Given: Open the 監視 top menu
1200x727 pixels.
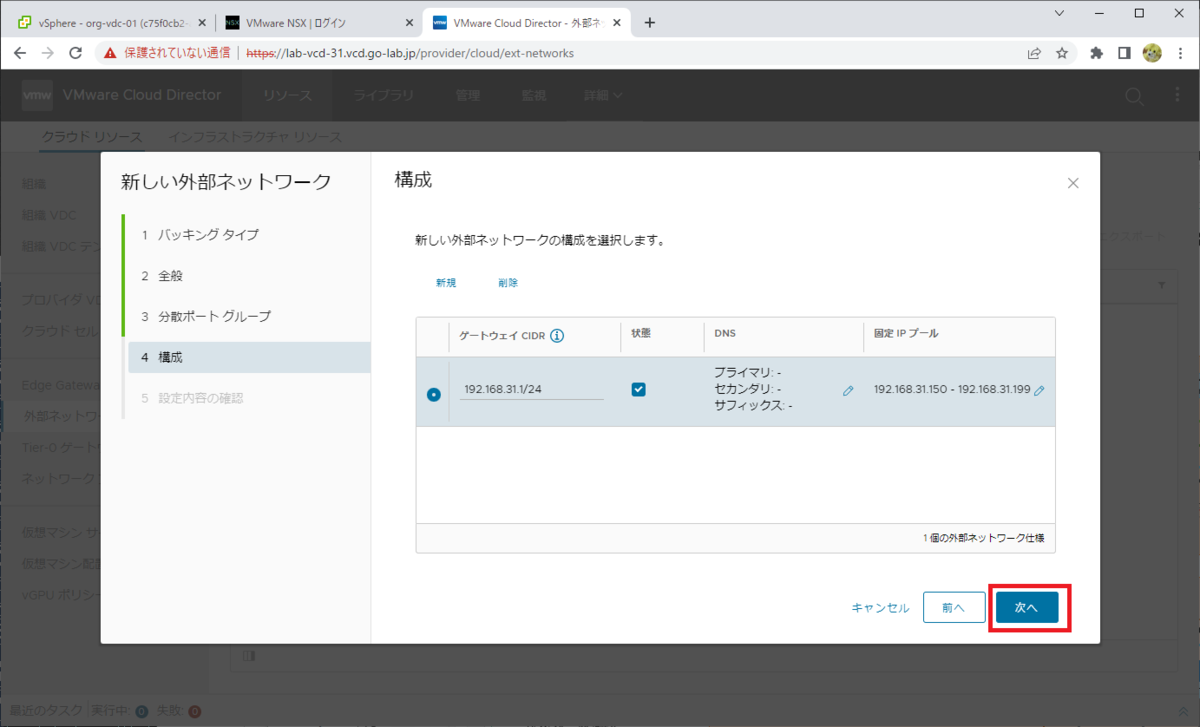Looking at the screenshot, I should pos(534,96).
